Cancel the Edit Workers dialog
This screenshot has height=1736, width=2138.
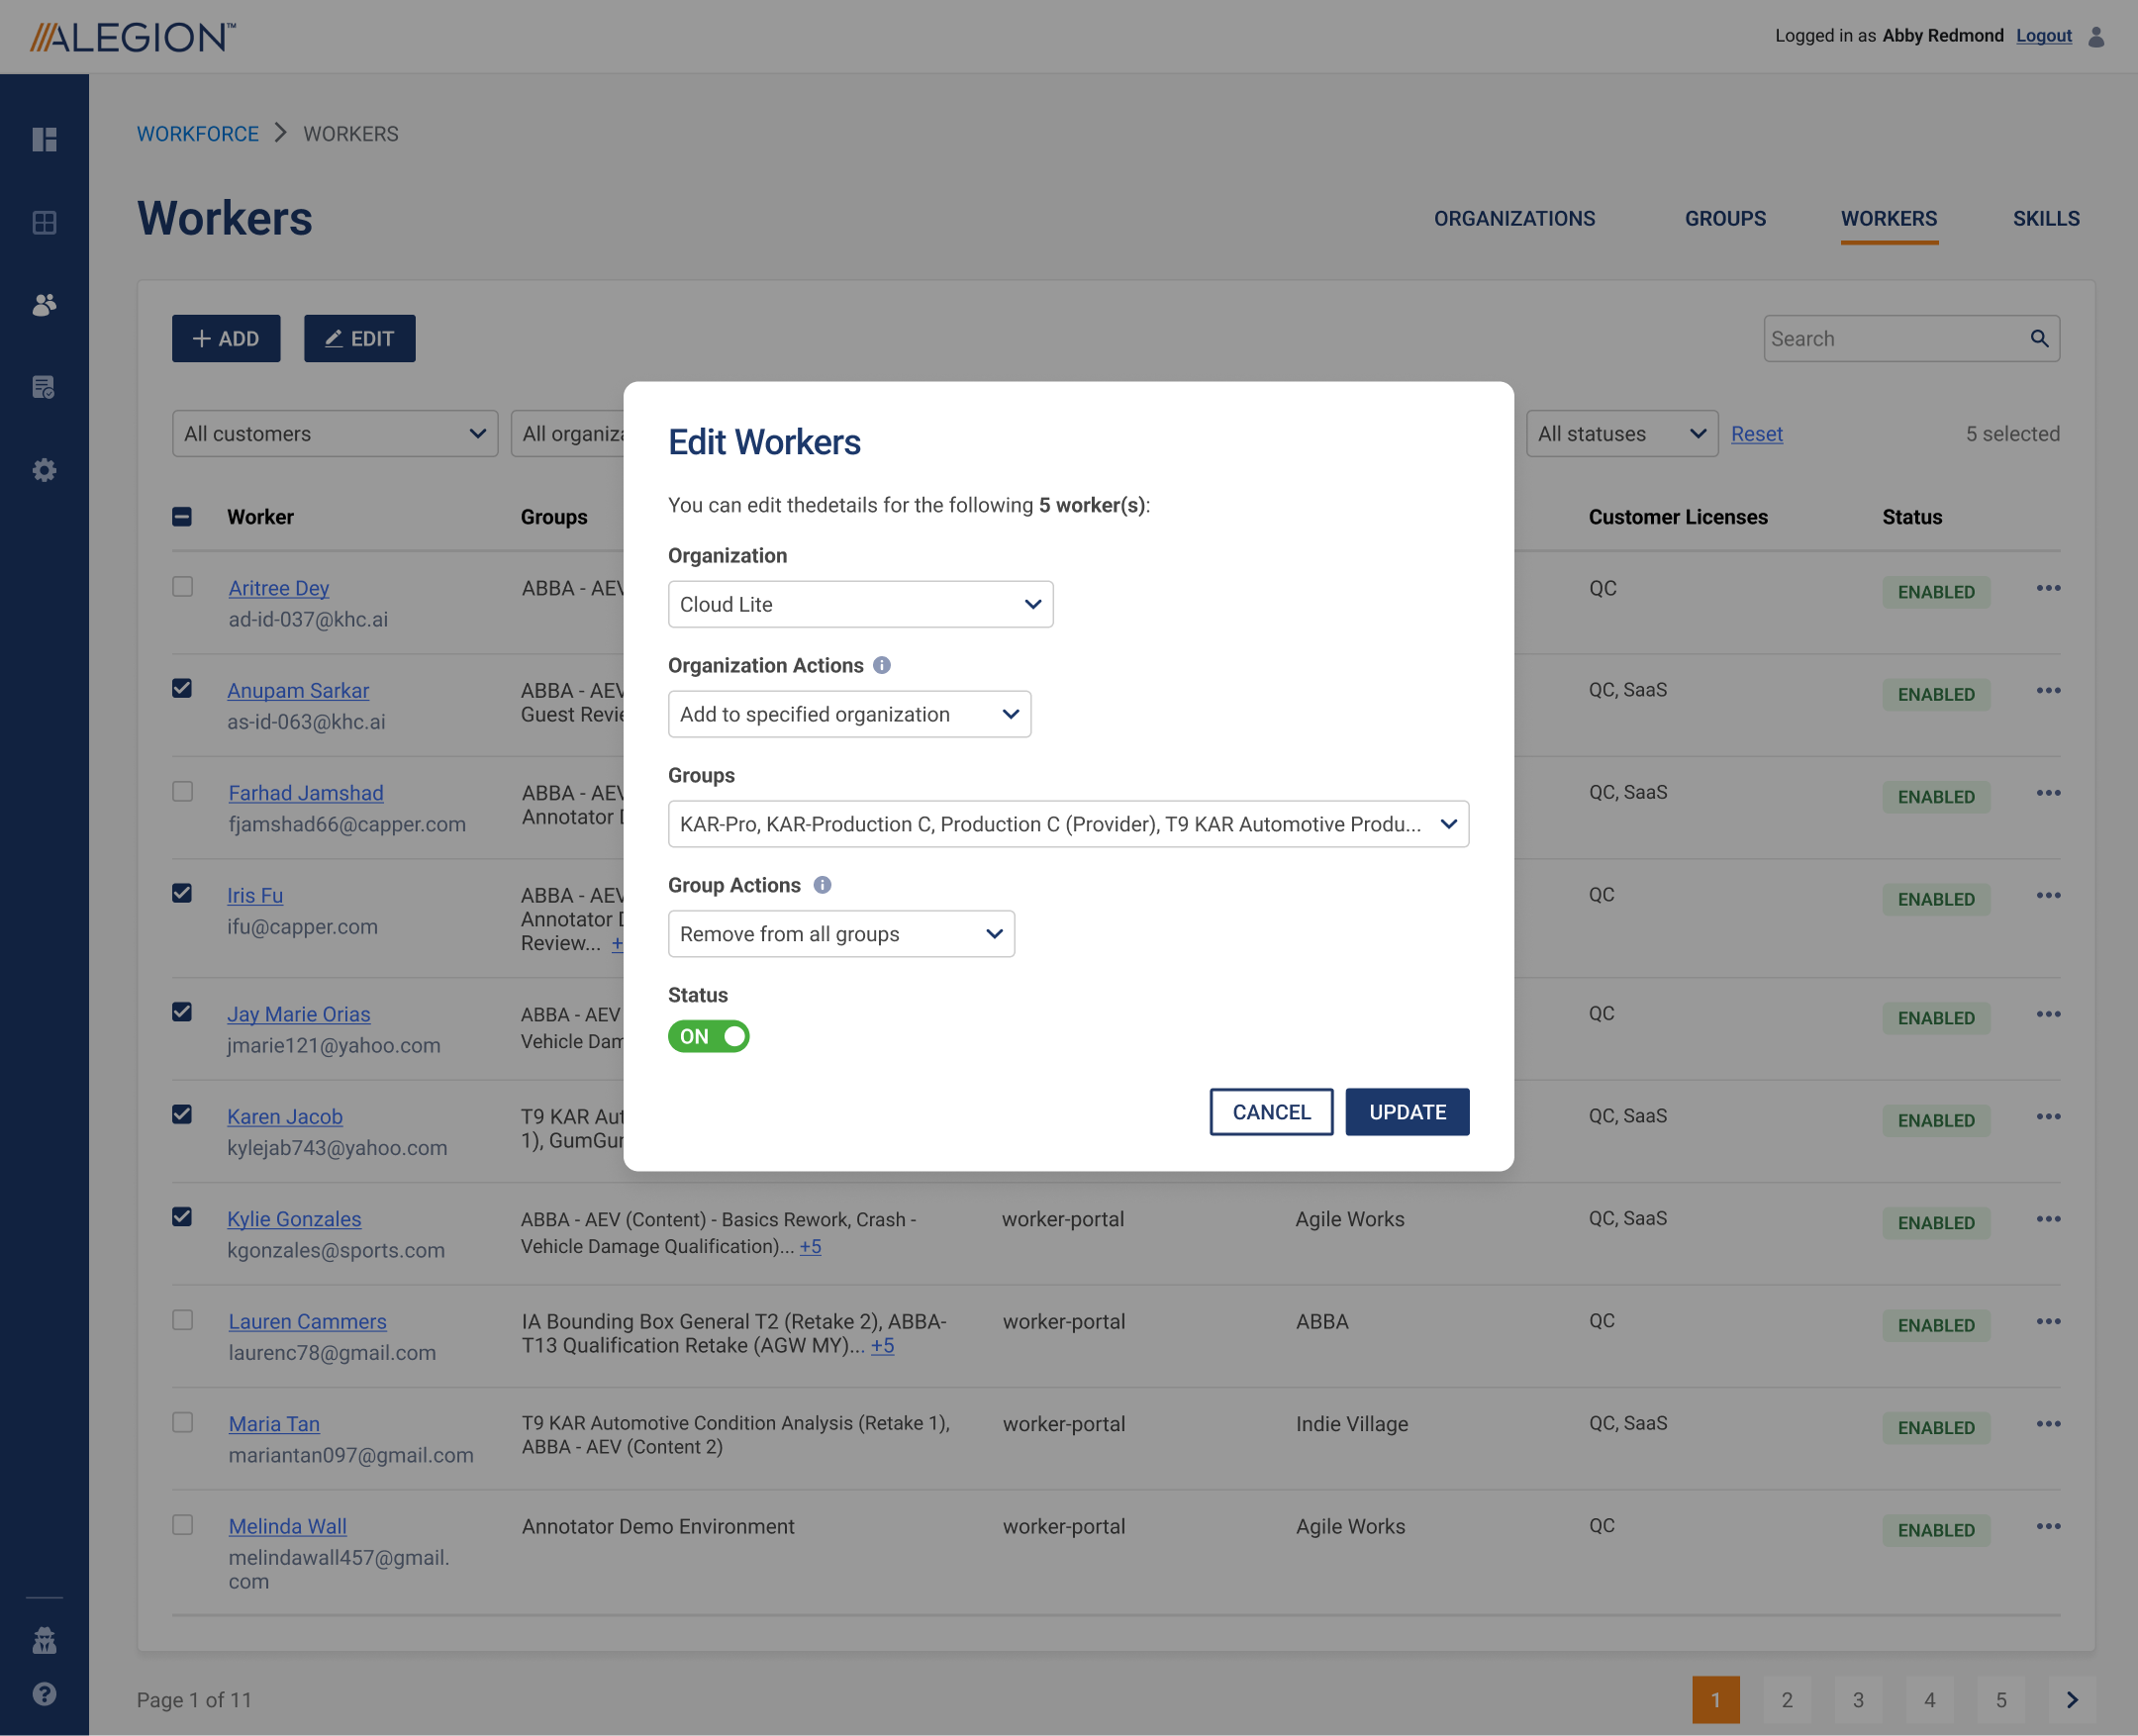click(x=1271, y=1112)
